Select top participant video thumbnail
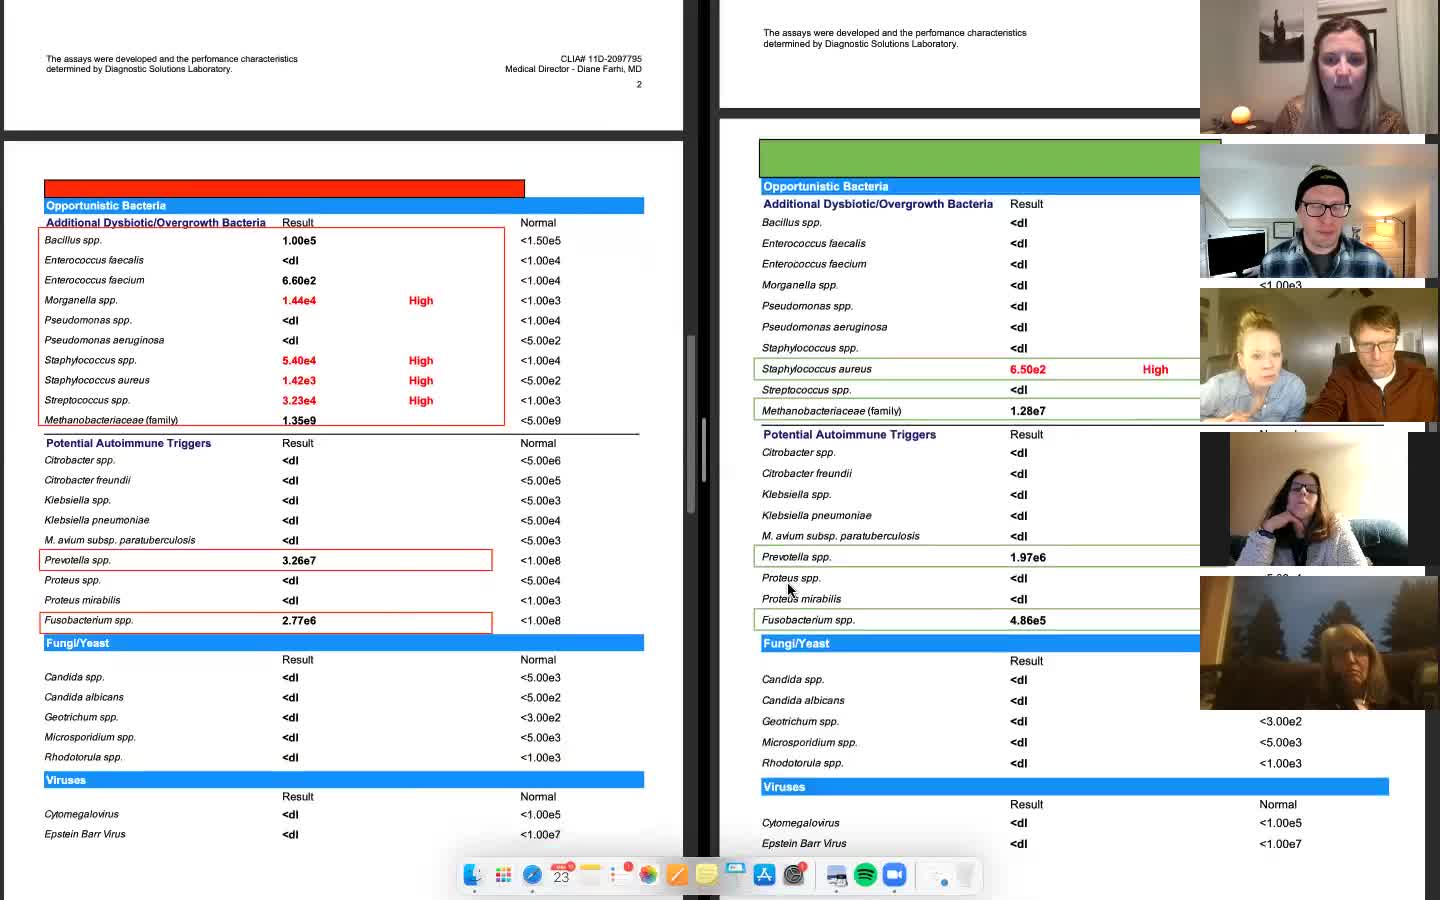Image resolution: width=1440 pixels, height=900 pixels. (1319, 67)
